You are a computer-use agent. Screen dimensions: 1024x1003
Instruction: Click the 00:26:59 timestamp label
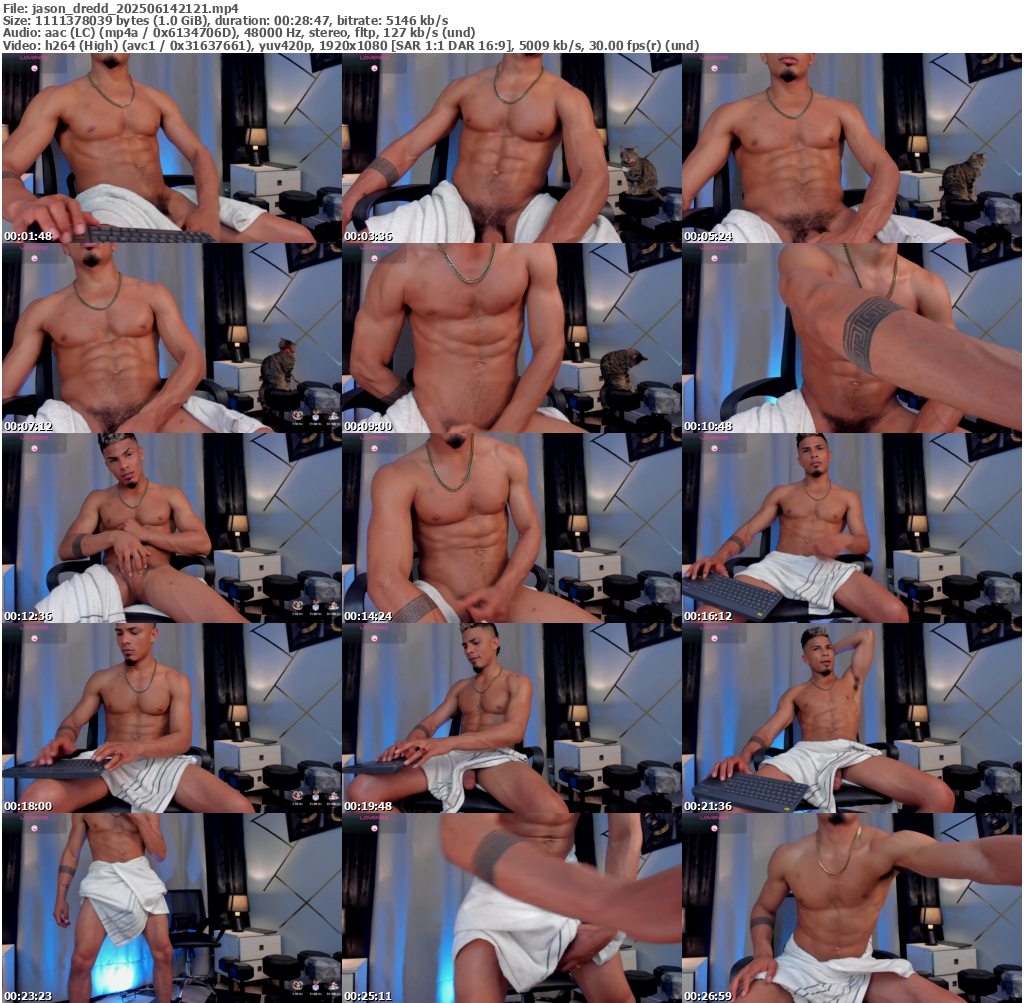[x=708, y=996]
